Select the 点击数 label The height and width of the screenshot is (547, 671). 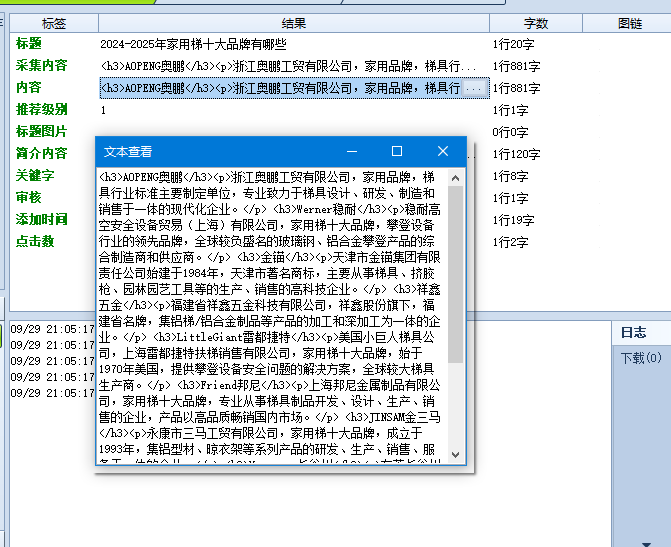(x=35, y=241)
